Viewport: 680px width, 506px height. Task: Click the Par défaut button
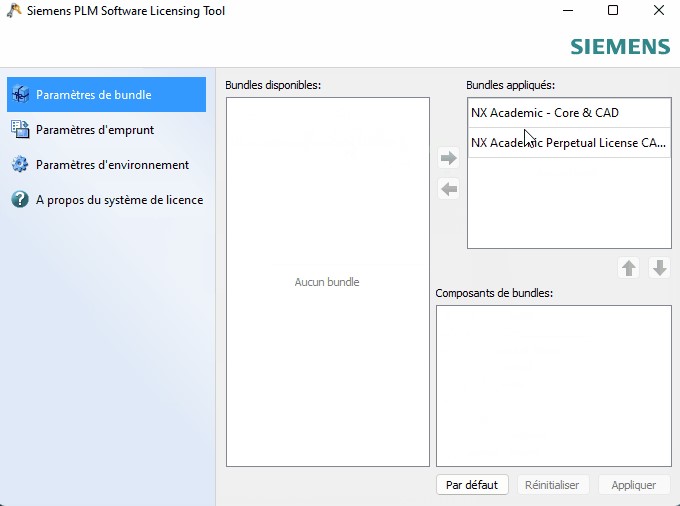pos(472,485)
